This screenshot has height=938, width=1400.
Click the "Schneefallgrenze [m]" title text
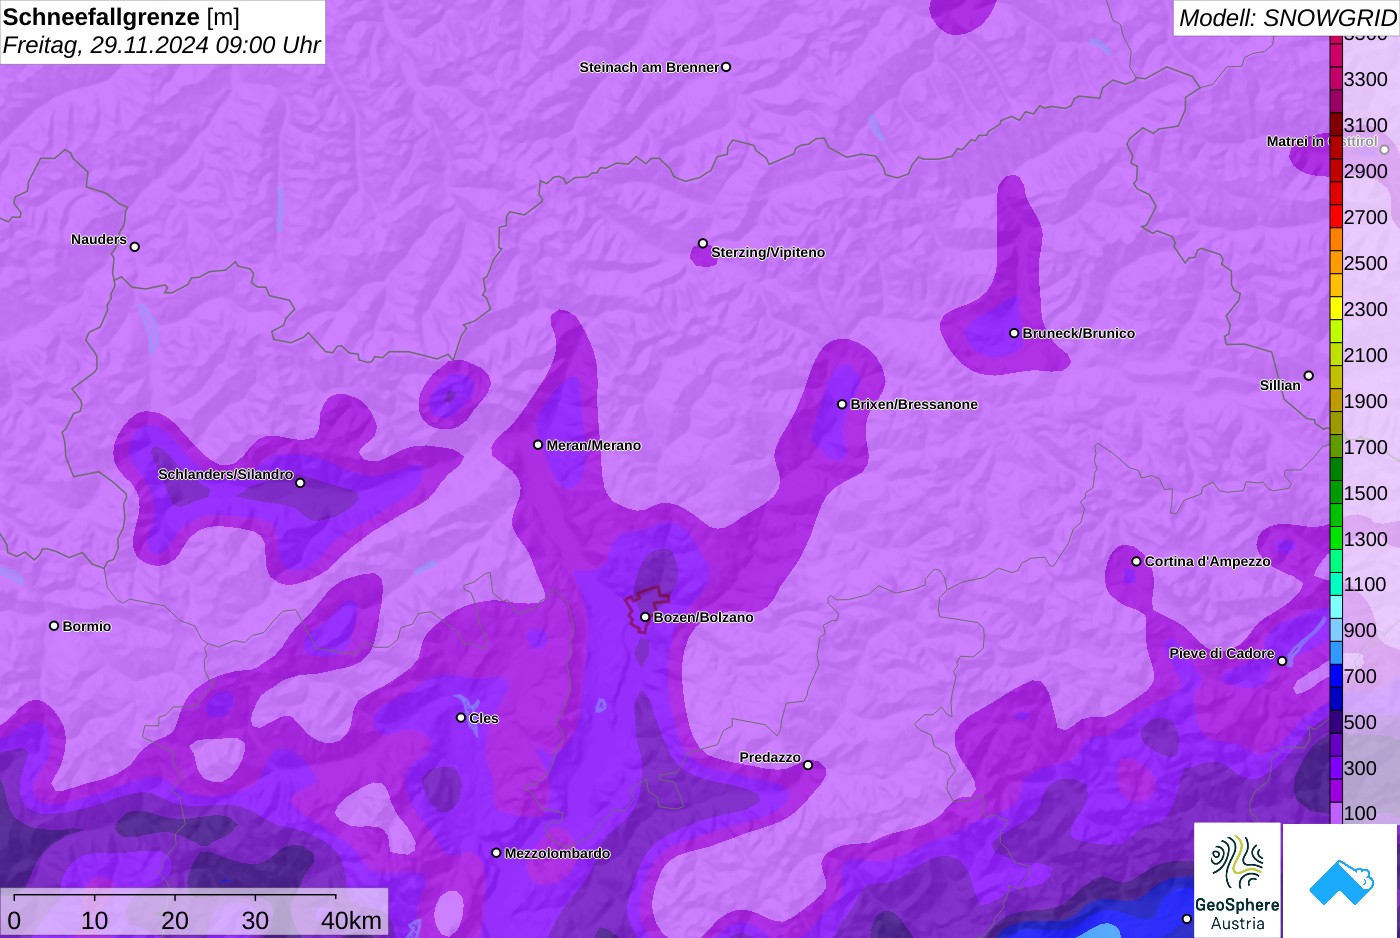tap(121, 17)
